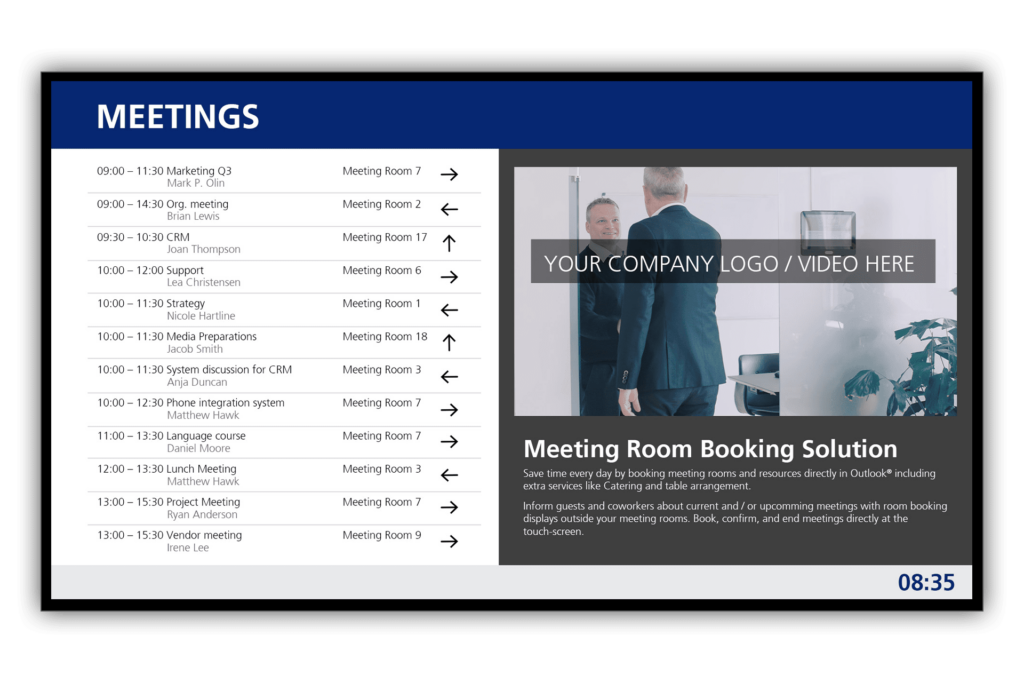Click the Meeting Room Booking Solution heading
The height and width of the screenshot is (683, 1024).
coord(710,449)
